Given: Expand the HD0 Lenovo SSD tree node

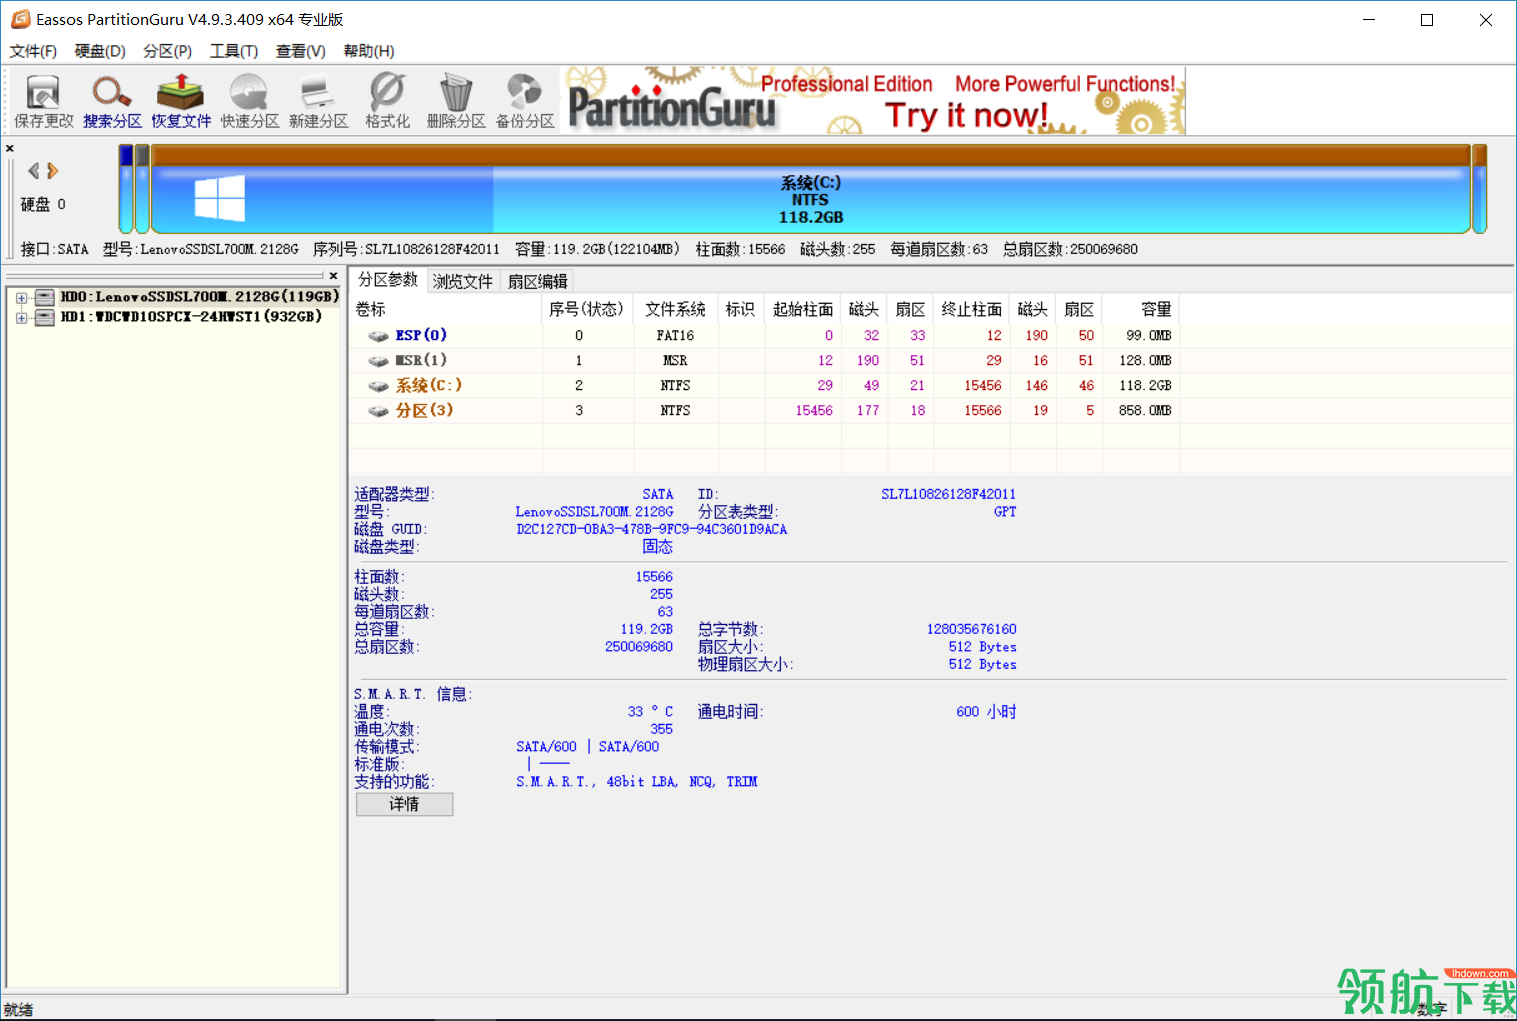Looking at the screenshot, I should pos(21,297).
